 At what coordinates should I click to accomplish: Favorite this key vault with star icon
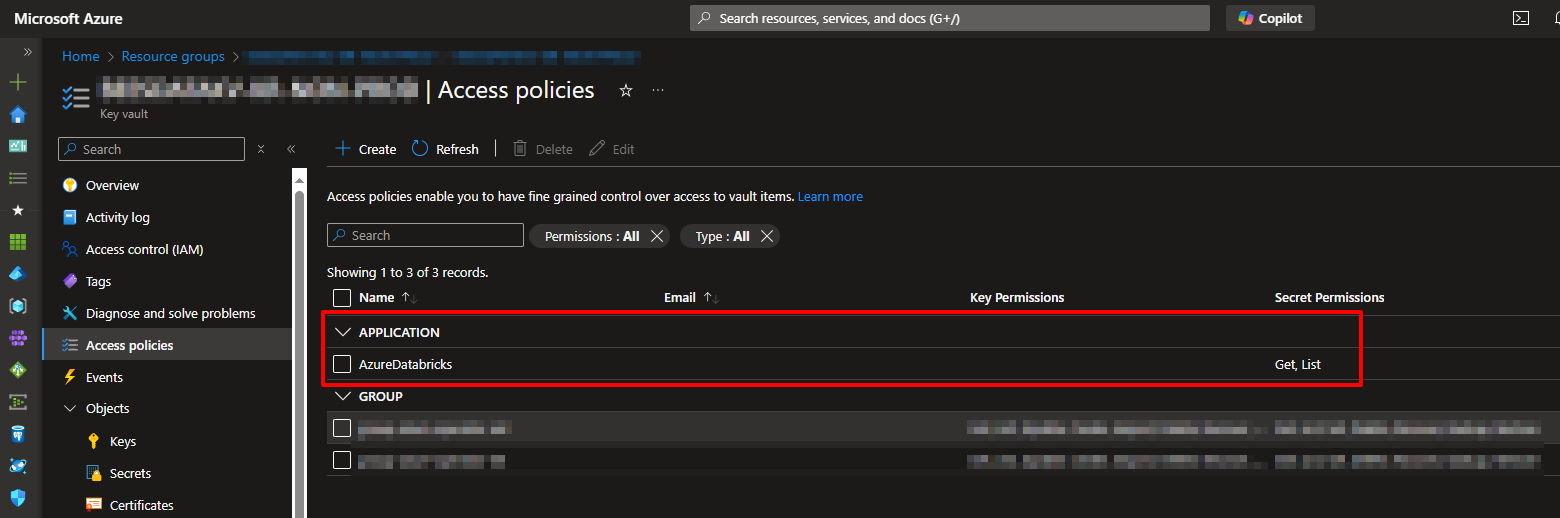click(x=626, y=91)
